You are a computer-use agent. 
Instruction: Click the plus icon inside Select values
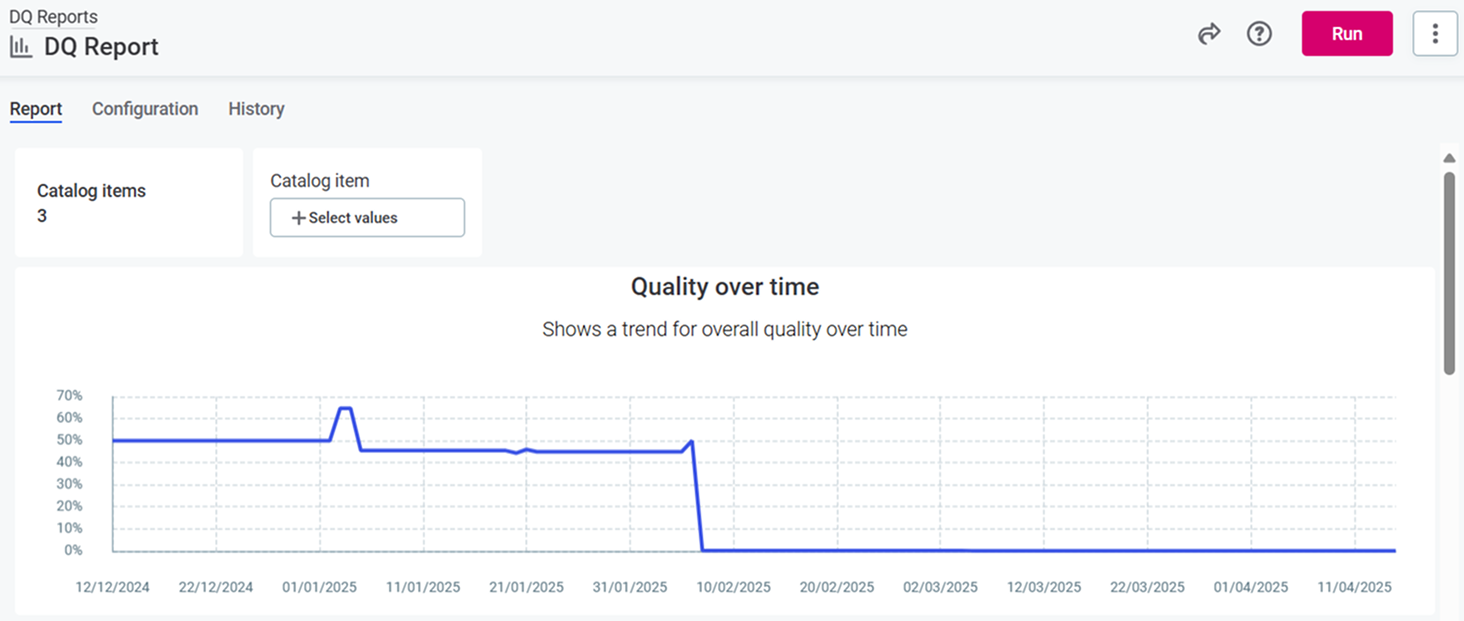coord(300,217)
